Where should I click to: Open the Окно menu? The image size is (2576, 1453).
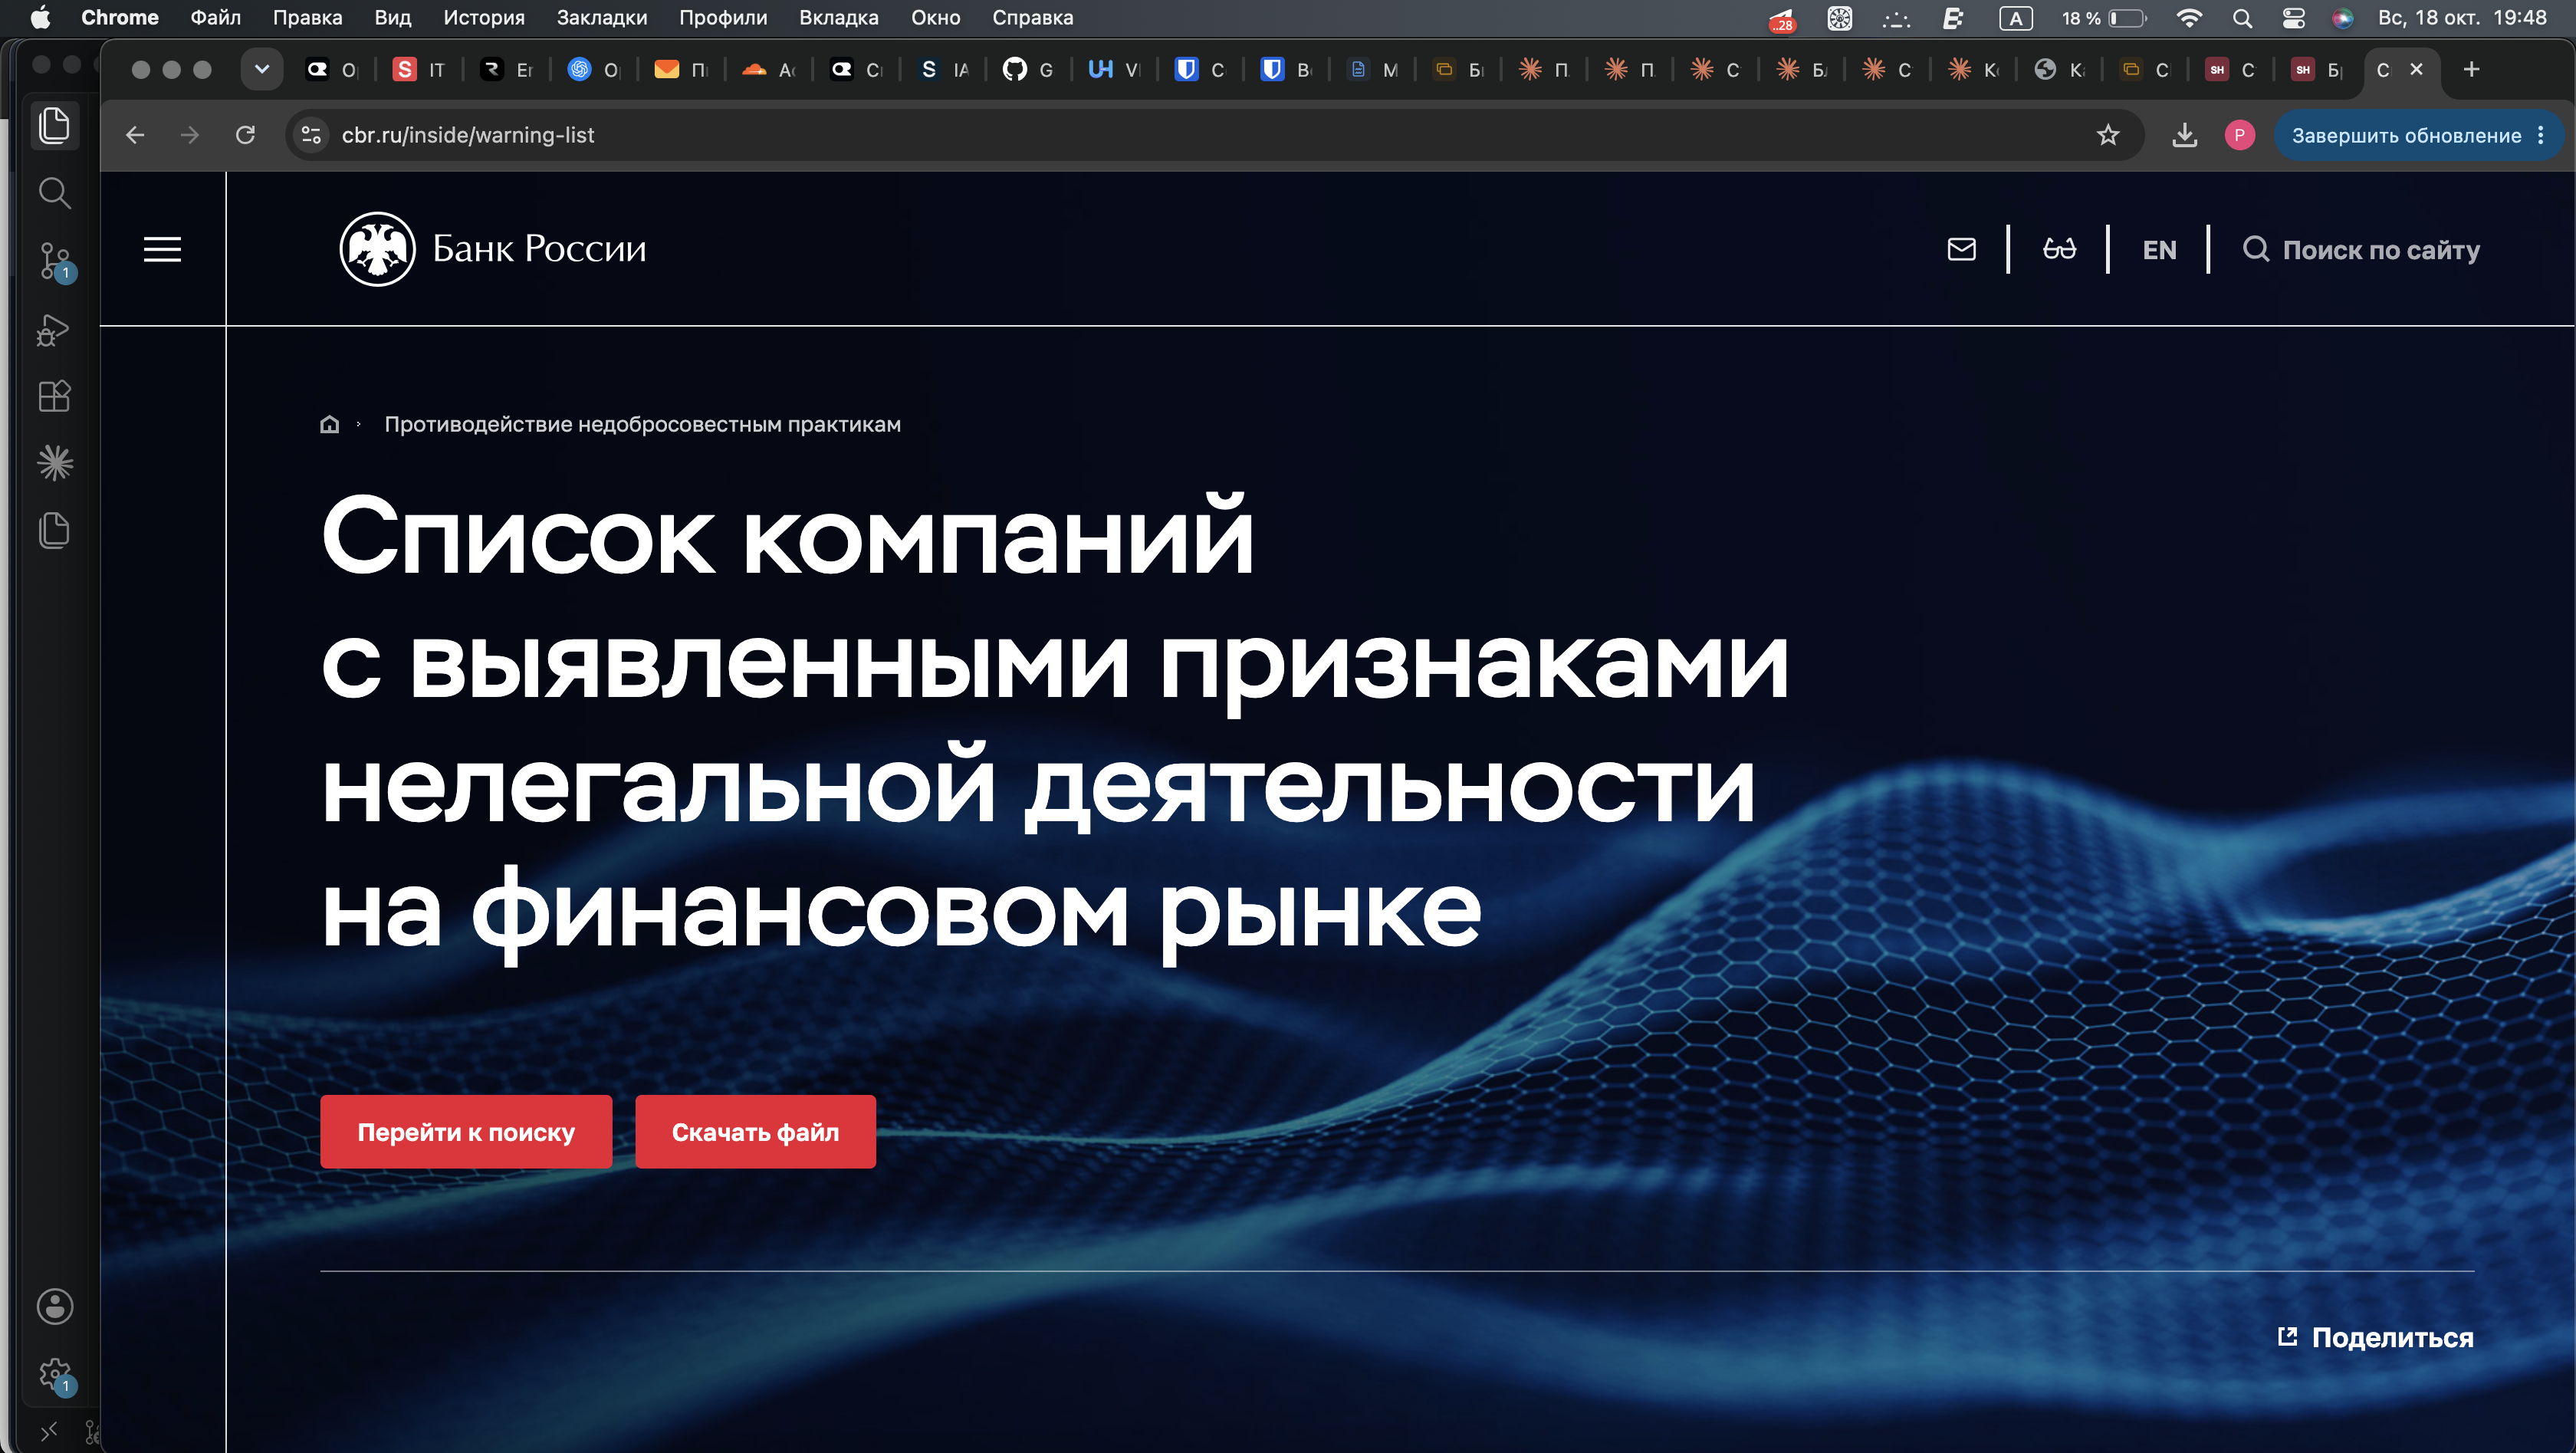click(935, 17)
